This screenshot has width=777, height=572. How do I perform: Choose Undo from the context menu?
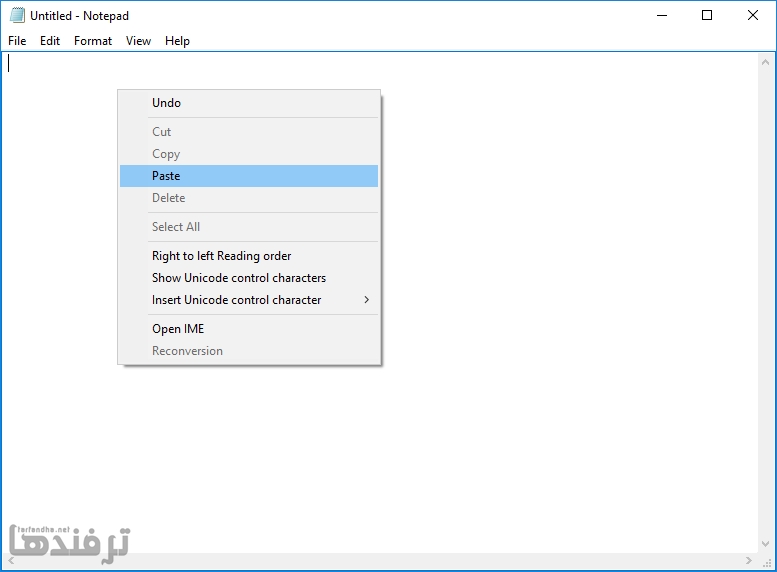coord(249,103)
